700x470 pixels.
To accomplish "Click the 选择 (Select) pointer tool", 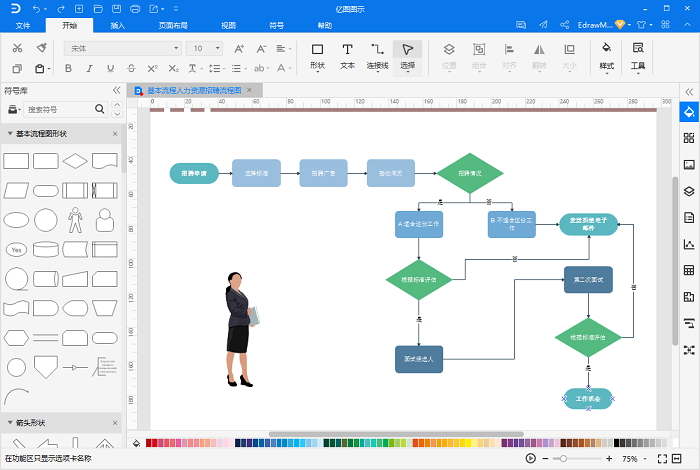I will pyautogui.click(x=407, y=55).
